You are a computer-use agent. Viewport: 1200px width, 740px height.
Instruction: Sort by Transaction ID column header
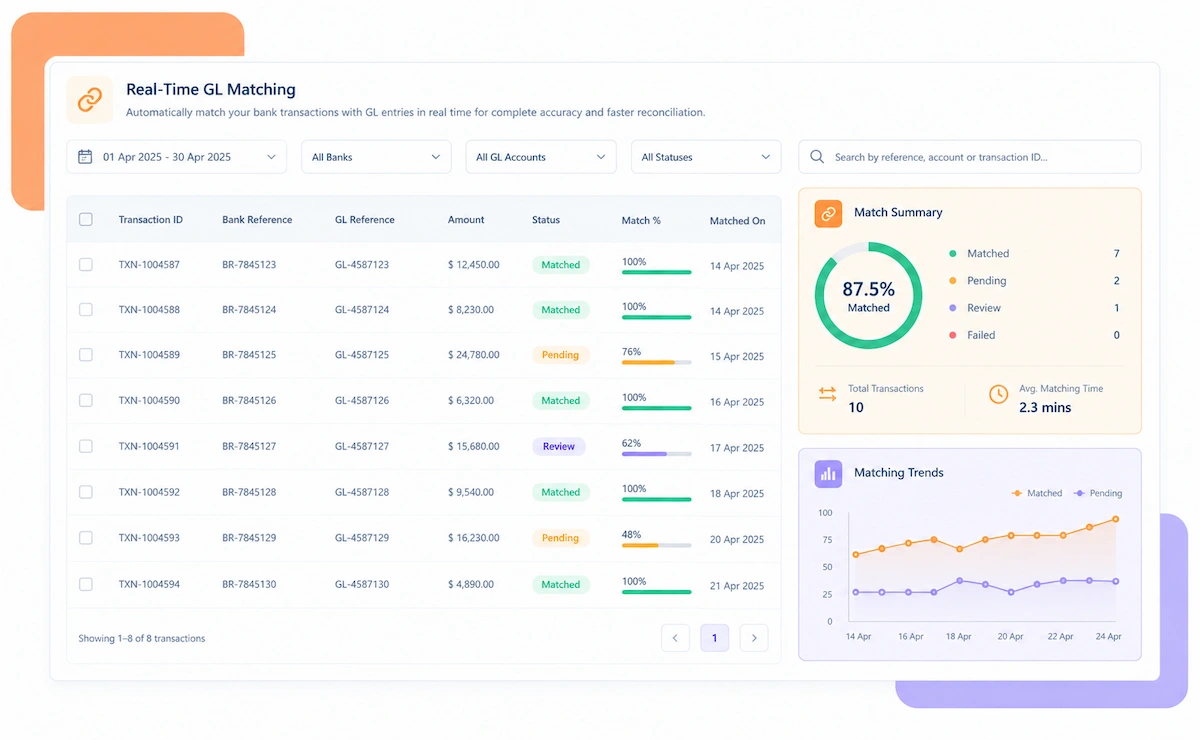tap(150, 220)
